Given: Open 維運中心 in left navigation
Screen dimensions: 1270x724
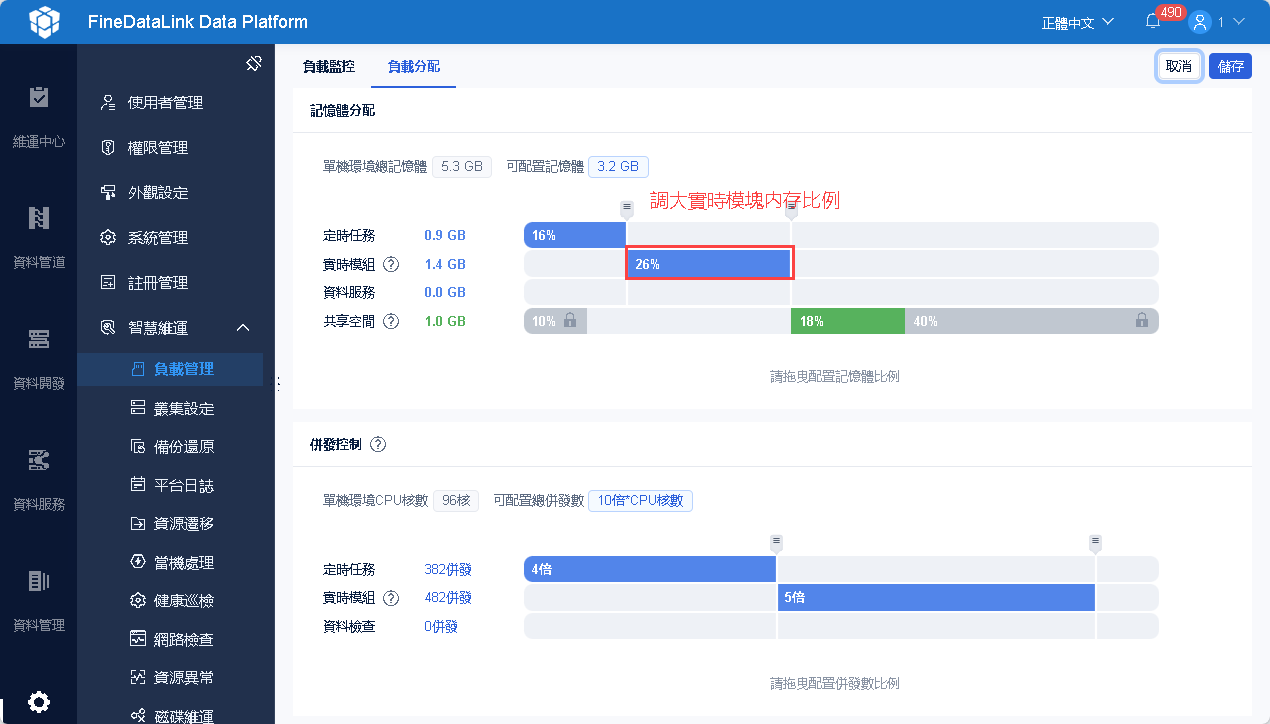Looking at the screenshot, I should 39,117.
